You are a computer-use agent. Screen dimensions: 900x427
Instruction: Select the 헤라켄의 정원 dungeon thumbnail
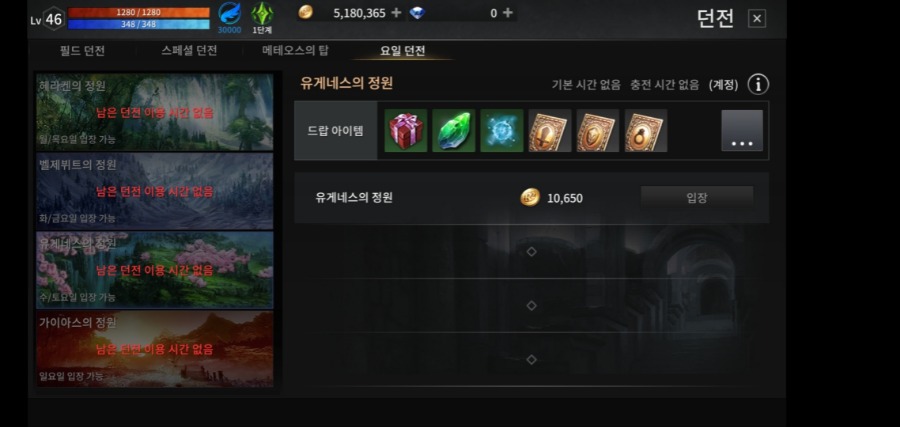[155, 112]
